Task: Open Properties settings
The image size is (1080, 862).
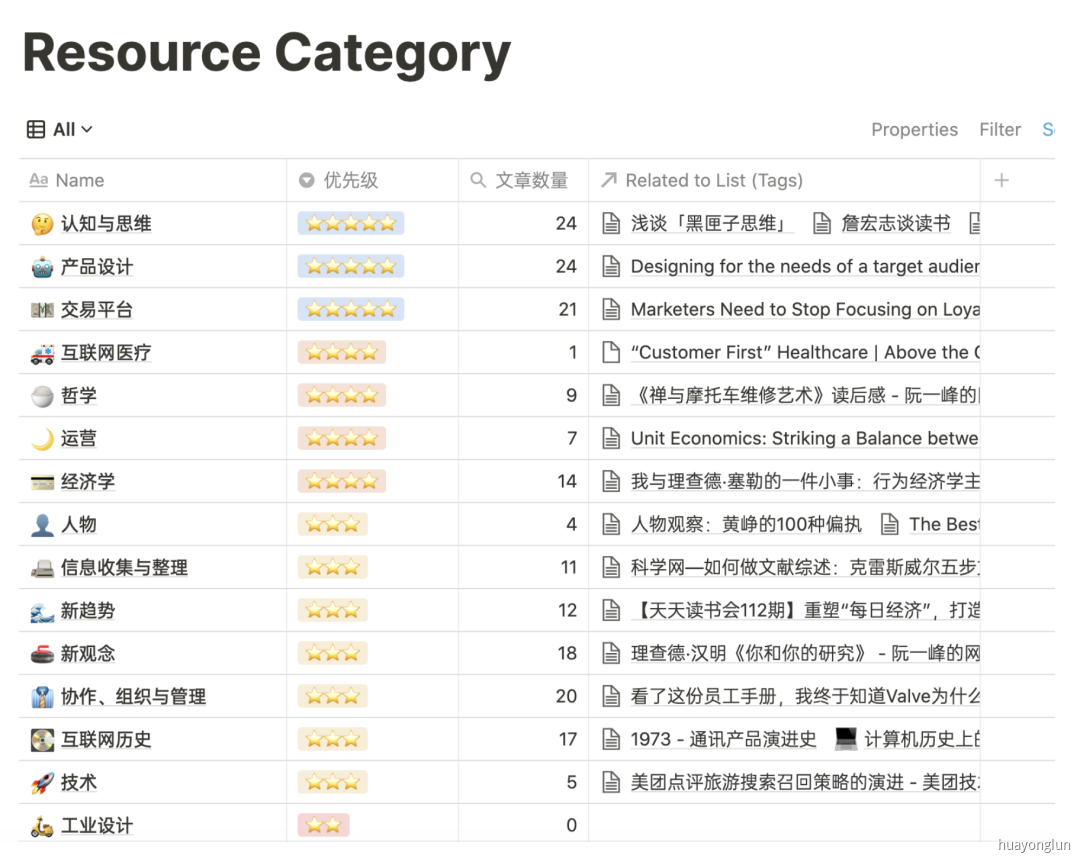Action: click(x=914, y=130)
